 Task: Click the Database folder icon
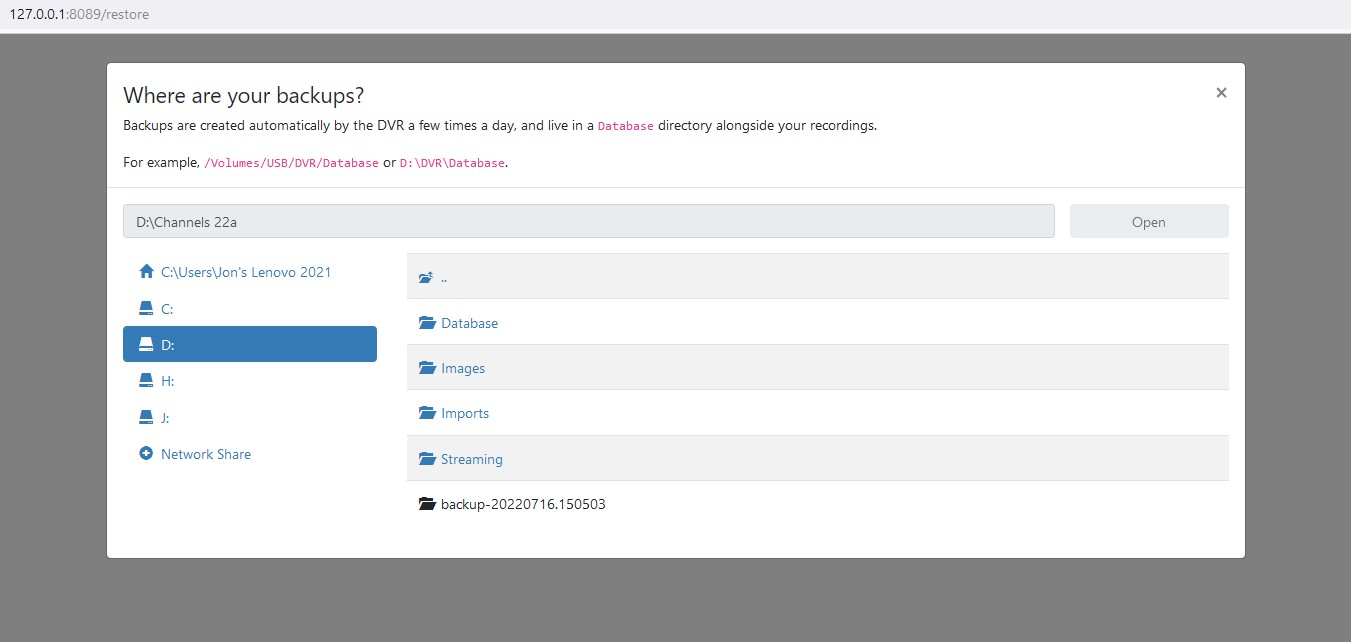pyautogui.click(x=427, y=323)
